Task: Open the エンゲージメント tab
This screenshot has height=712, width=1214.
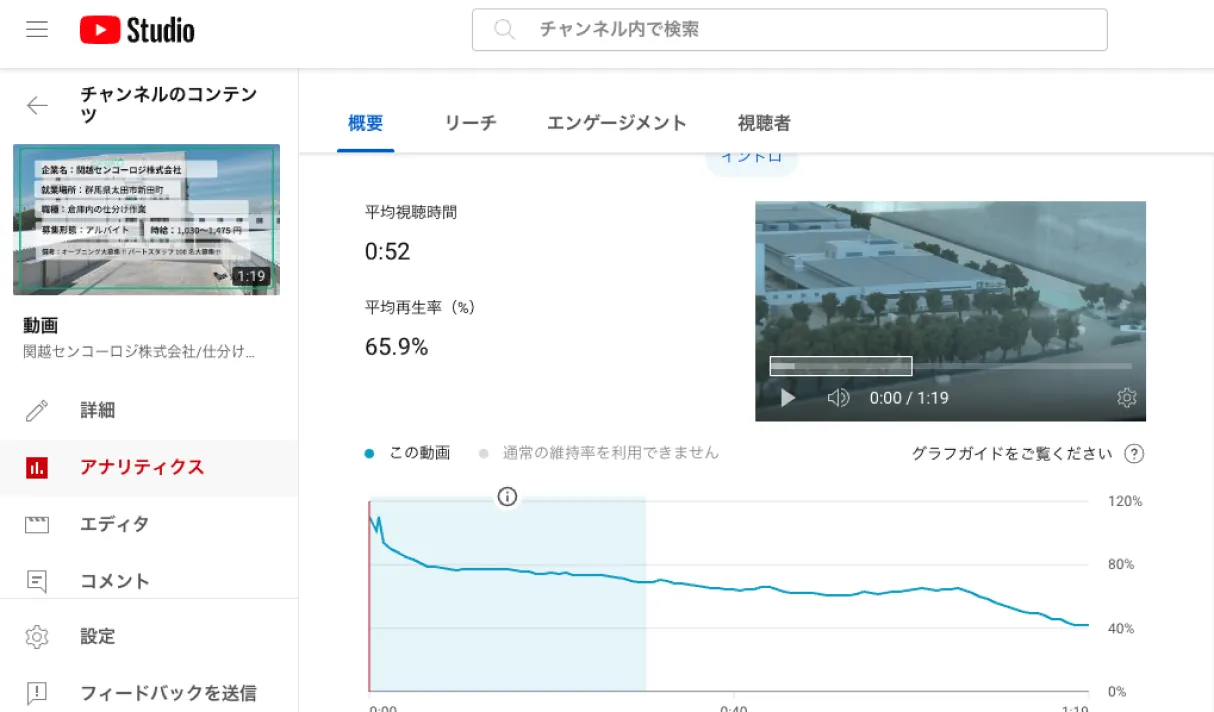Action: click(x=617, y=122)
